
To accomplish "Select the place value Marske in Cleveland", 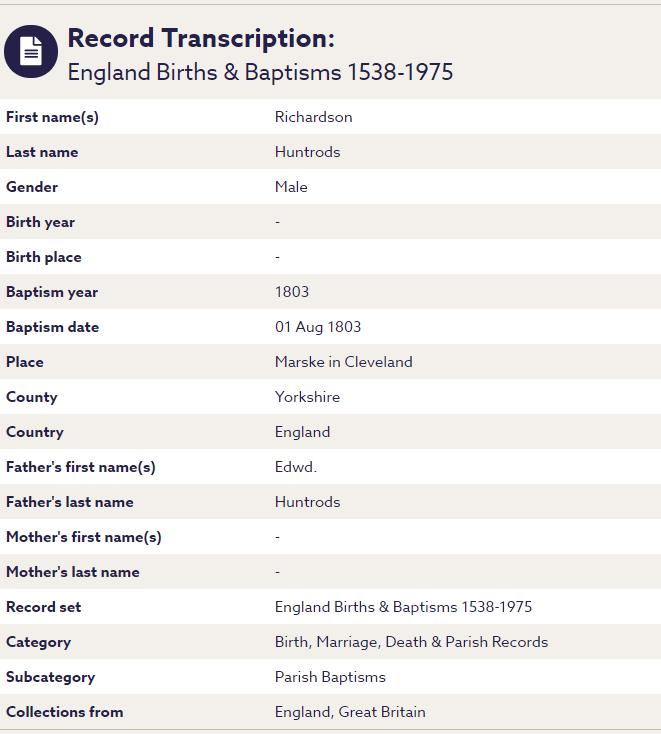I will [343, 362].
